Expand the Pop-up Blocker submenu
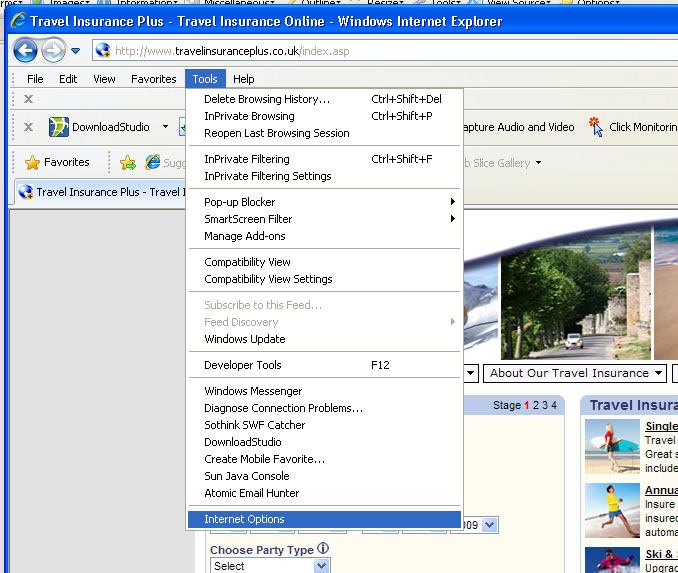The image size is (678, 573). click(x=324, y=202)
